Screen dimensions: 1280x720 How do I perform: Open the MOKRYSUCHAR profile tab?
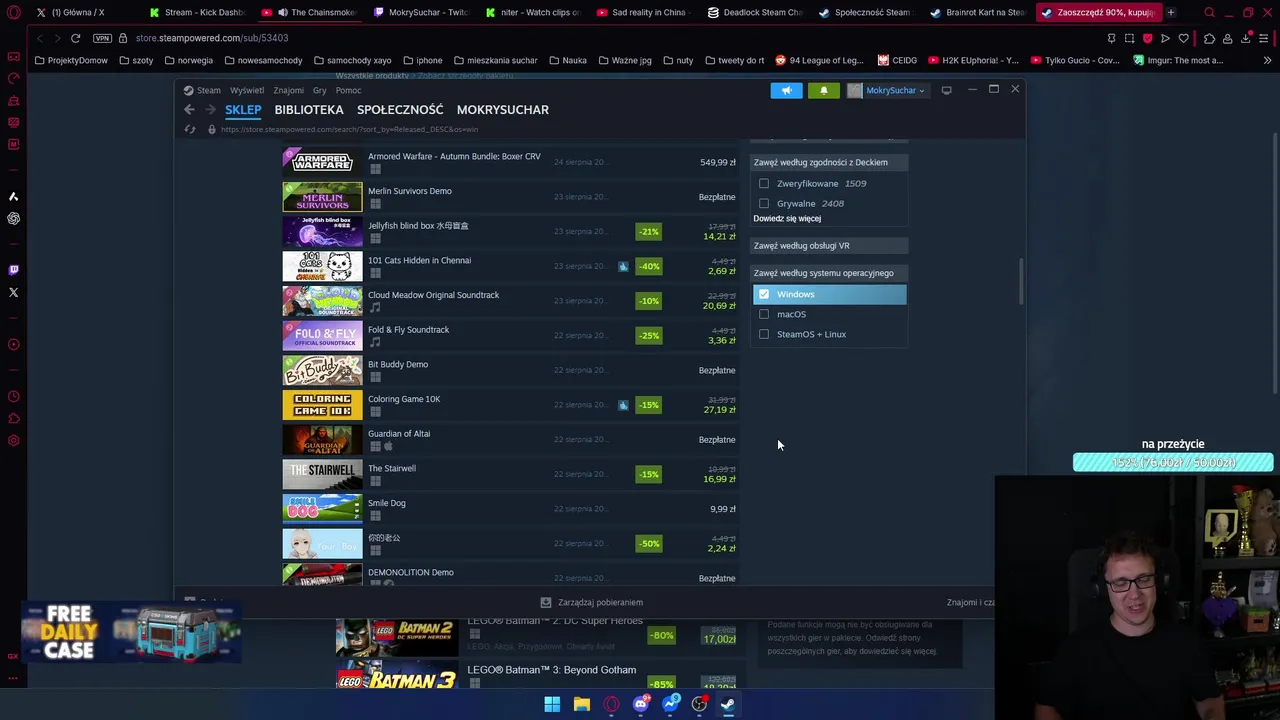[x=503, y=109]
